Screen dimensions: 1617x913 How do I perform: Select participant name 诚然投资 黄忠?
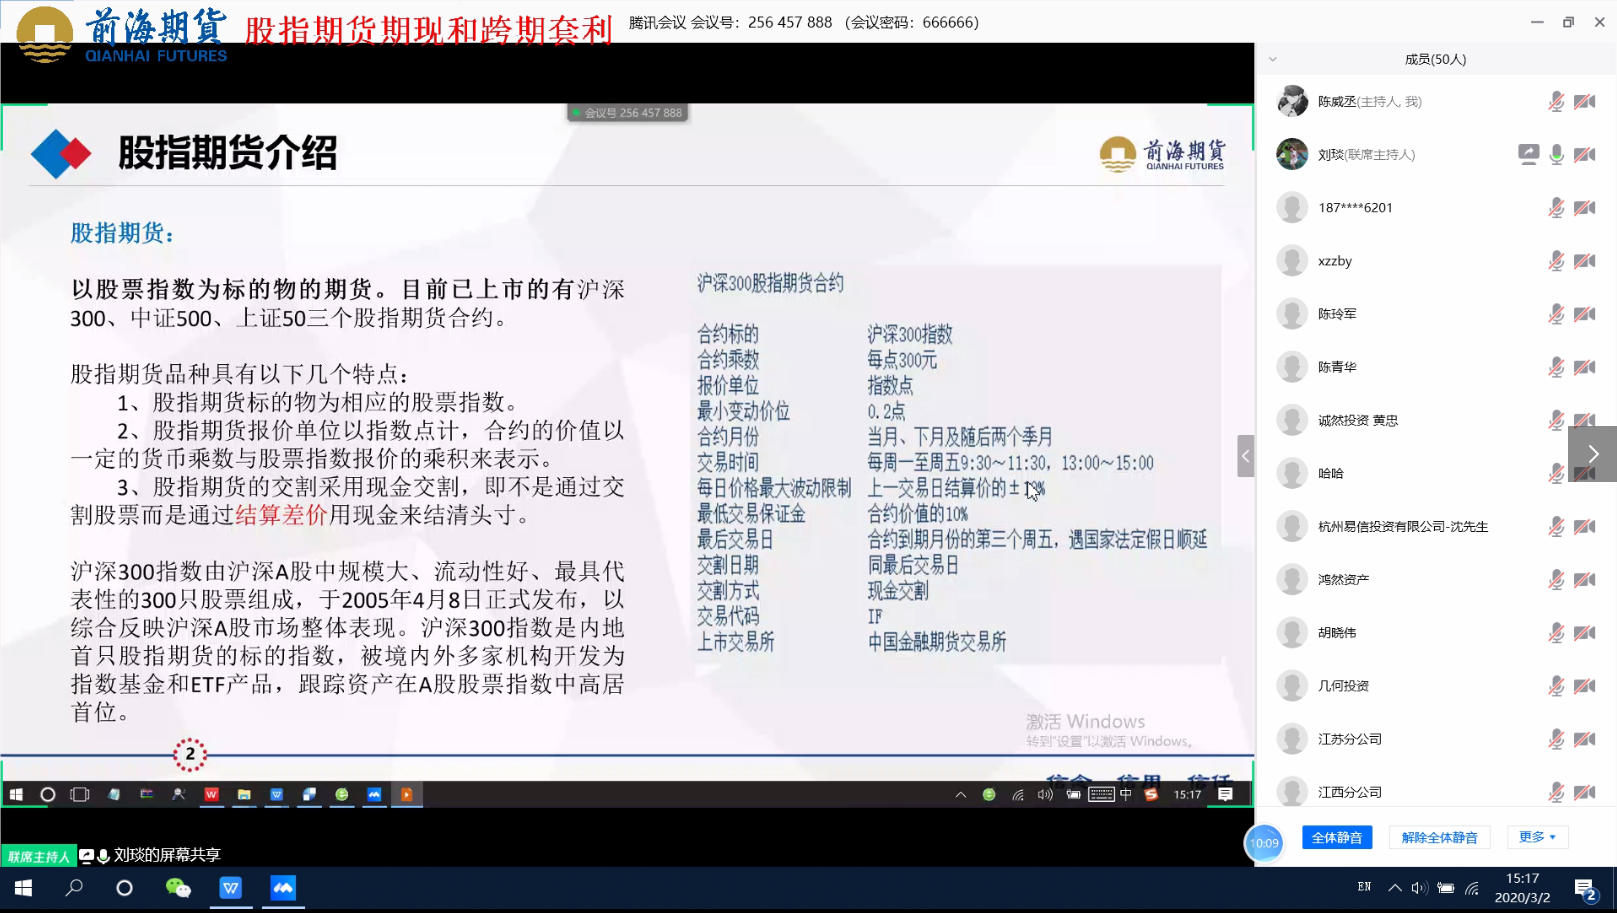pyautogui.click(x=1358, y=421)
